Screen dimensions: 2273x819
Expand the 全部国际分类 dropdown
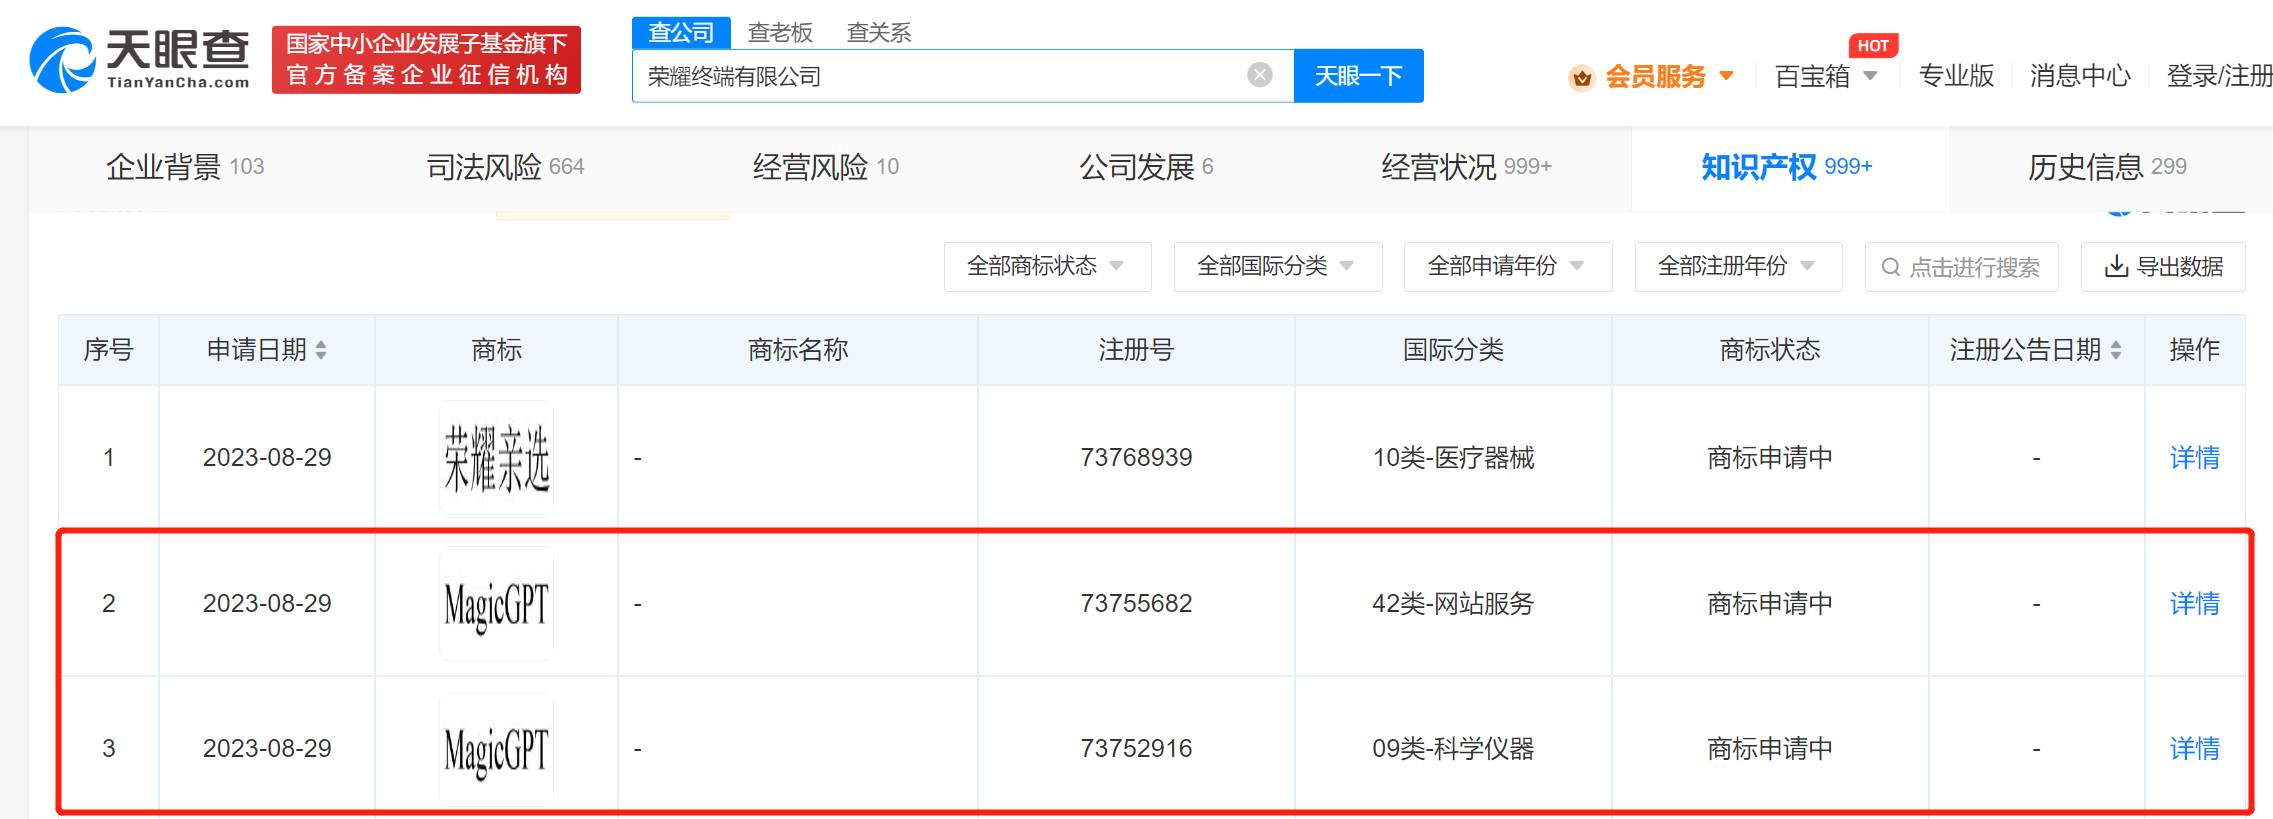1278,267
